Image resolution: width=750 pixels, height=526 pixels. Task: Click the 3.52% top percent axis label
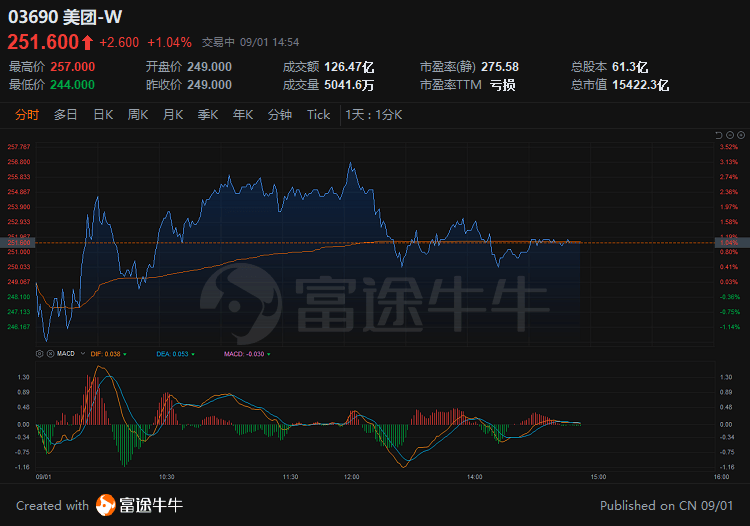[x=729, y=147]
